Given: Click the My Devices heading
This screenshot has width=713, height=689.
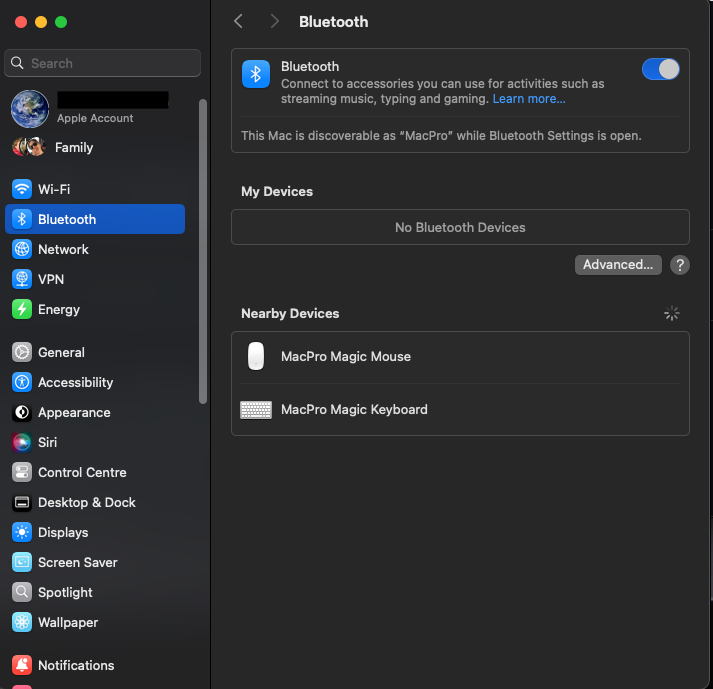Looking at the screenshot, I should pyautogui.click(x=277, y=191).
